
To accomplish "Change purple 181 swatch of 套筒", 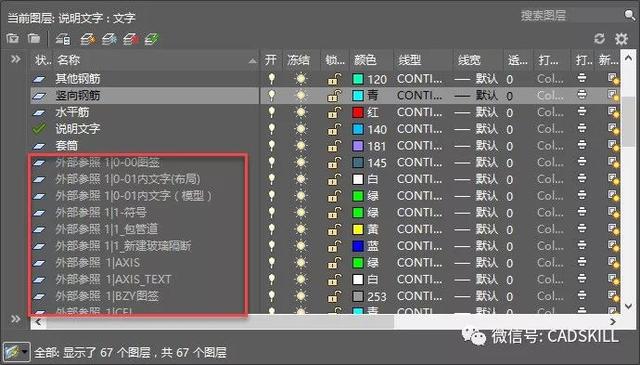I will 358,146.
